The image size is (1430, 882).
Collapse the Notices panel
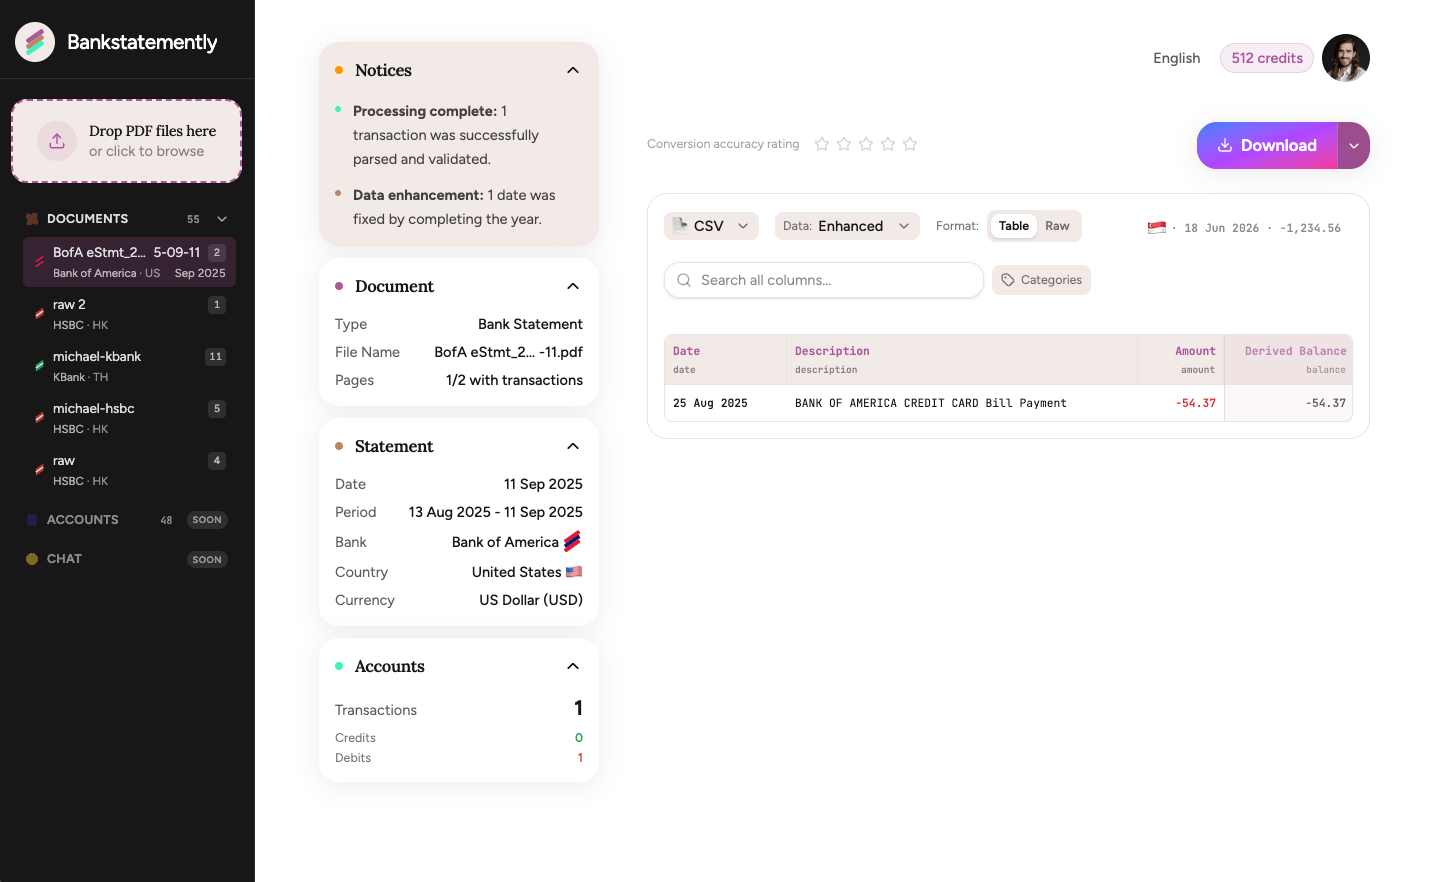click(x=573, y=70)
